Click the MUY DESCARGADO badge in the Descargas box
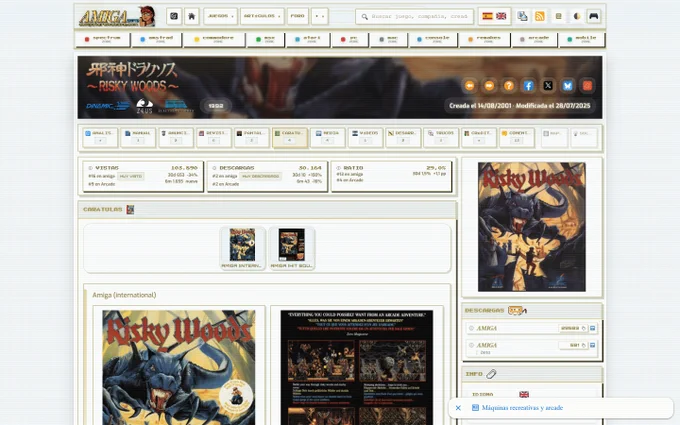 coord(261,176)
